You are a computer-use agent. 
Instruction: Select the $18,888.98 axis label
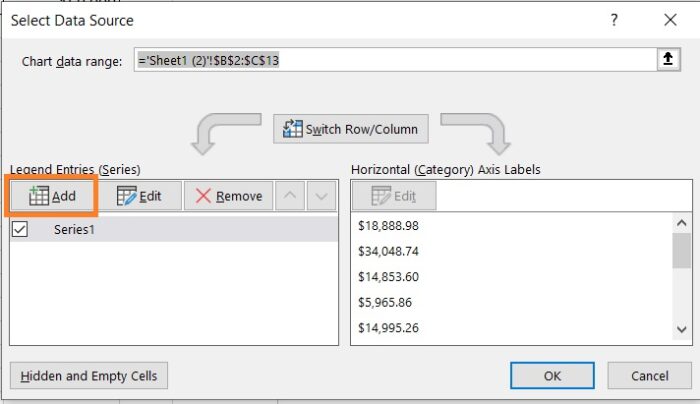click(x=389, y=226)
